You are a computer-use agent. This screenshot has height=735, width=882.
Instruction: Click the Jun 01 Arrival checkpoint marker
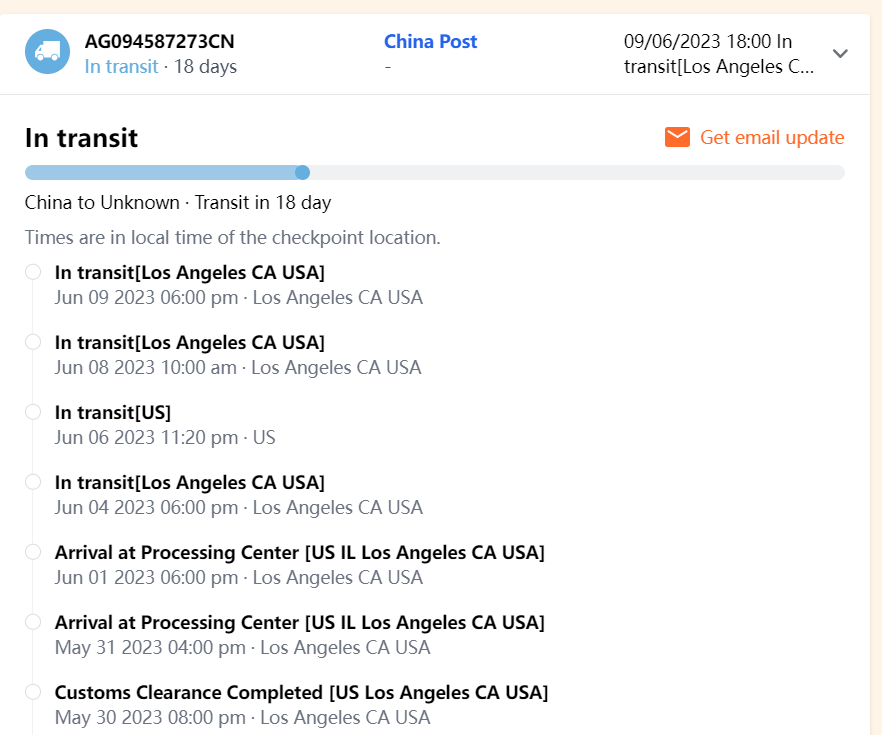(x=33, y=552)
